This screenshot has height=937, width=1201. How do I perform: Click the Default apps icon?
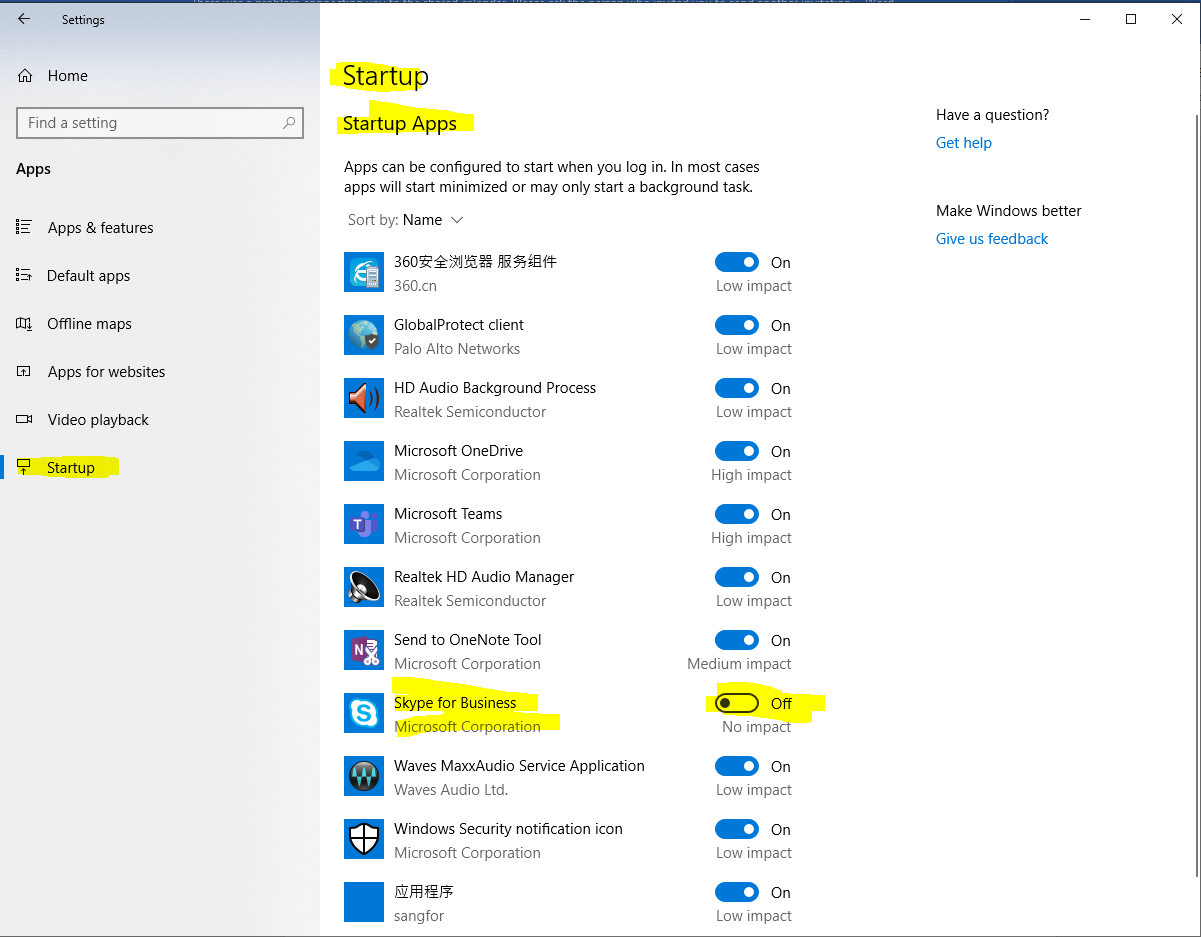tap(25, 276)
